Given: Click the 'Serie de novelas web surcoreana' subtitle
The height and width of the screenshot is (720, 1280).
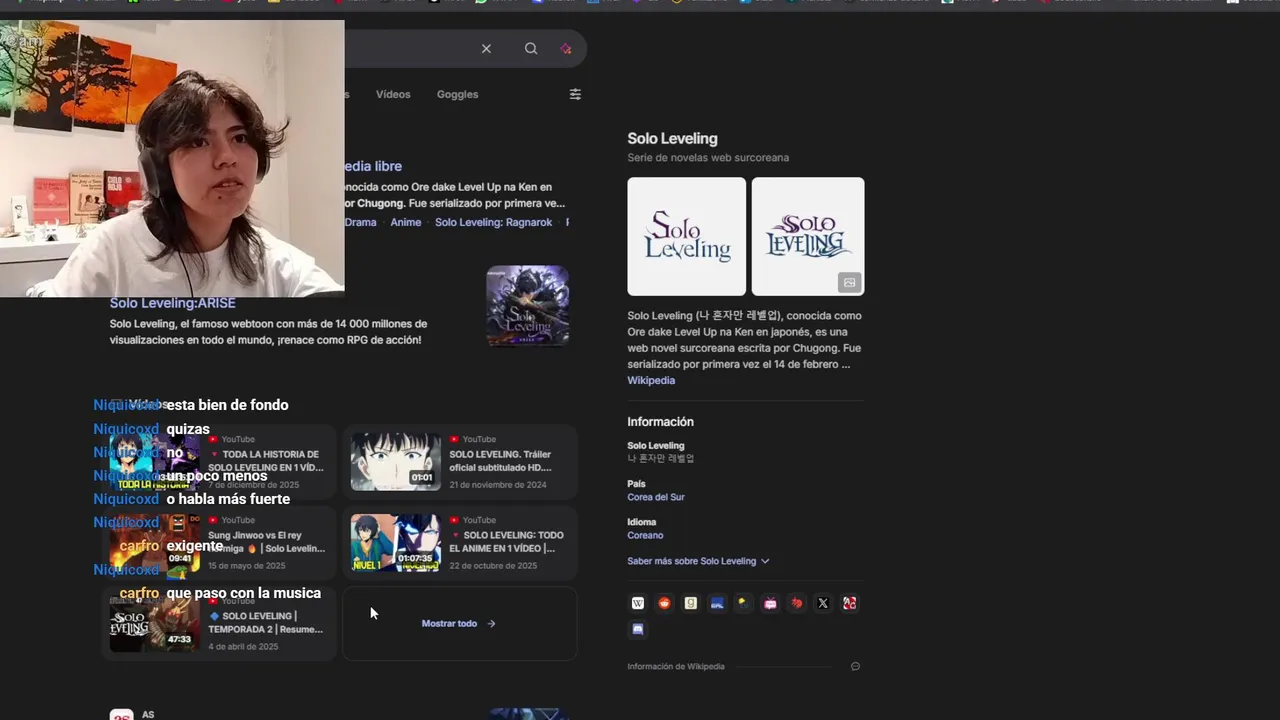Looking at the screenshot, I should point(708,158).
